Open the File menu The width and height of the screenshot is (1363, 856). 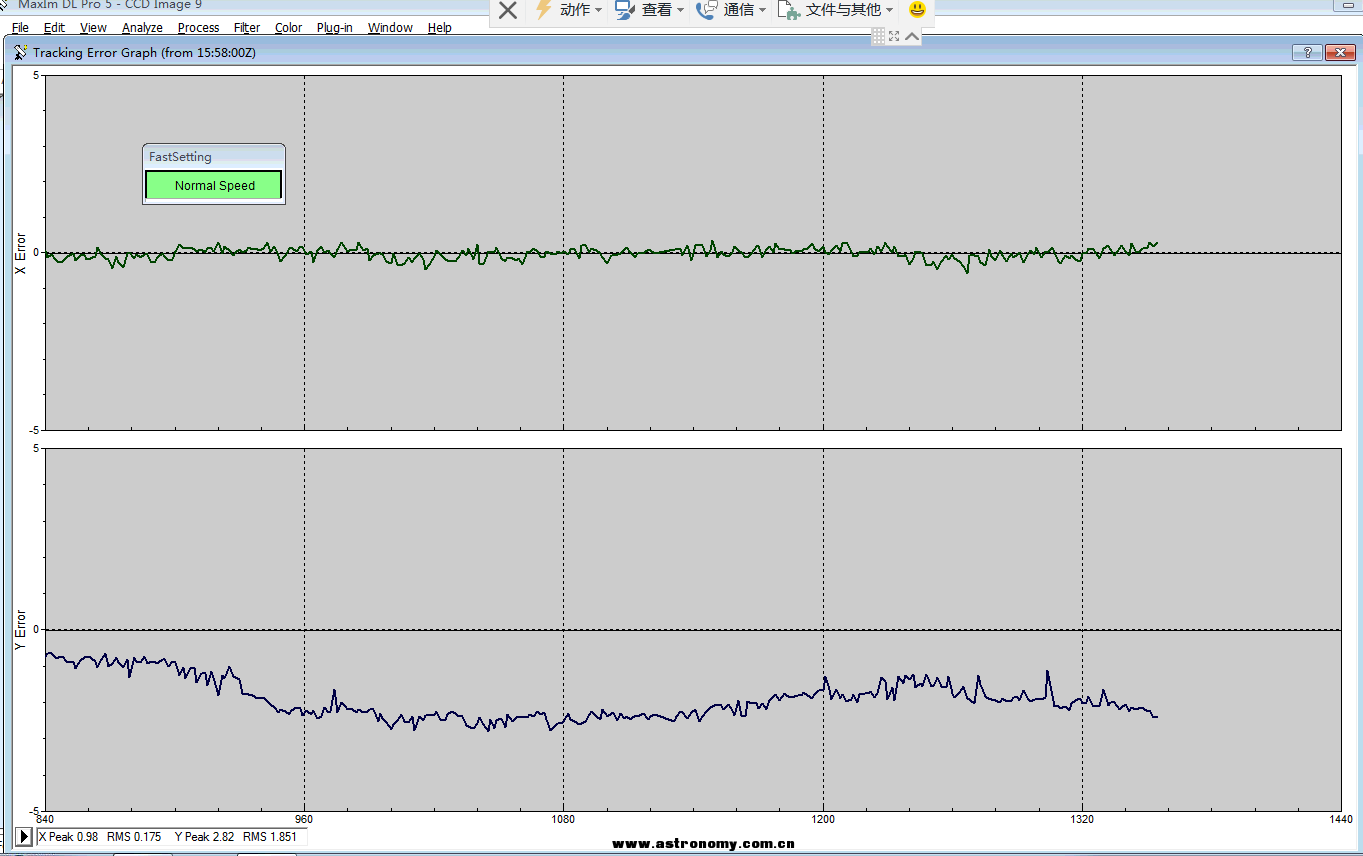20,28
